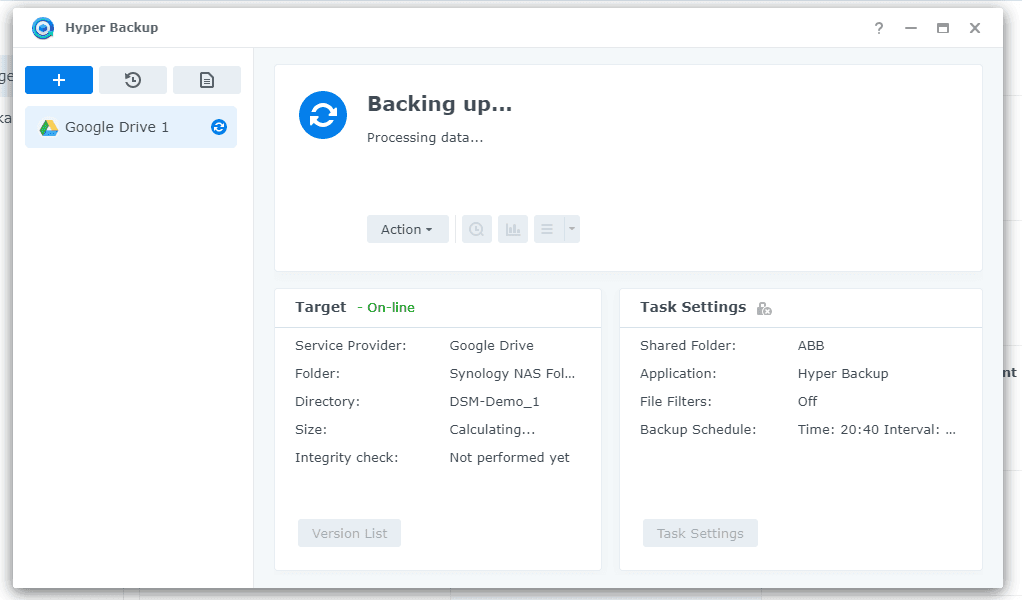Open the backup explorer clock-magnifier icon
Image resolution: width=1022 pixels, height=600 pixels.
point(477,229)
